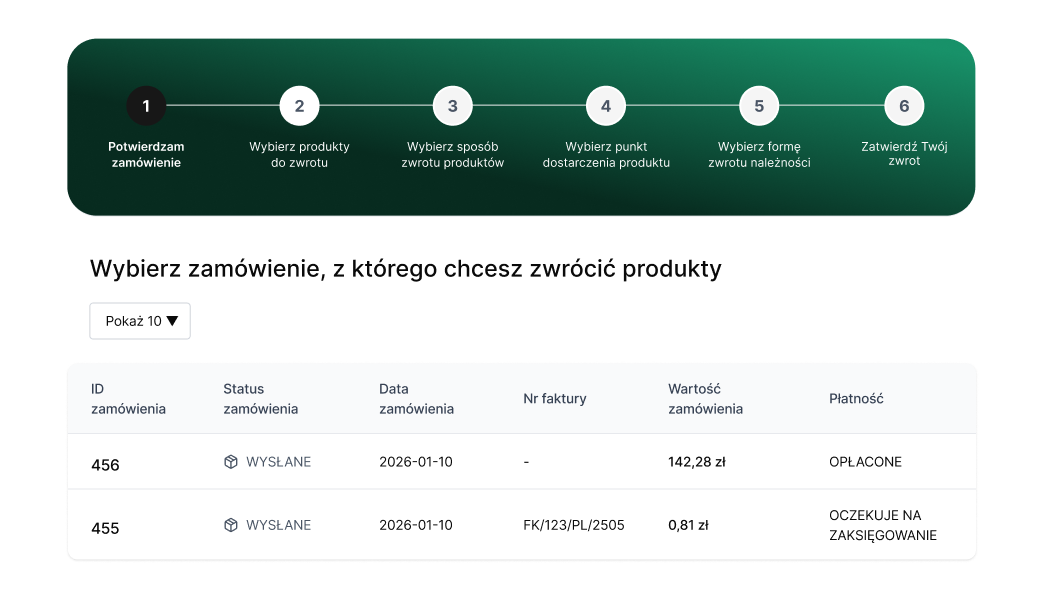The width and height of the screenshot is (1040, 600).
Task: Click the "Data zamówienia" column header
Action: tap(417, 399)
